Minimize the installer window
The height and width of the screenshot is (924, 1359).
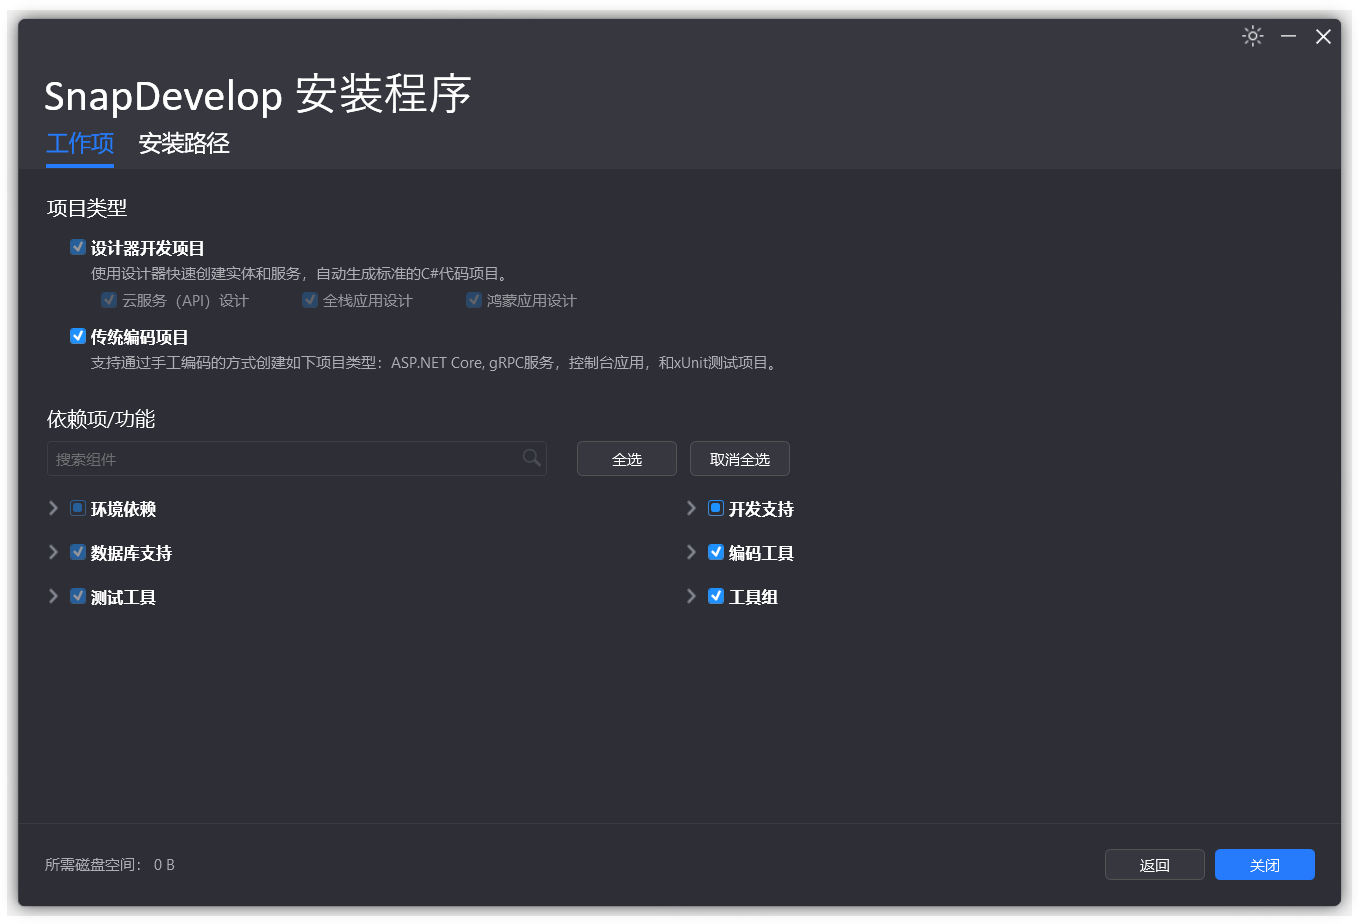(1288, 36)
